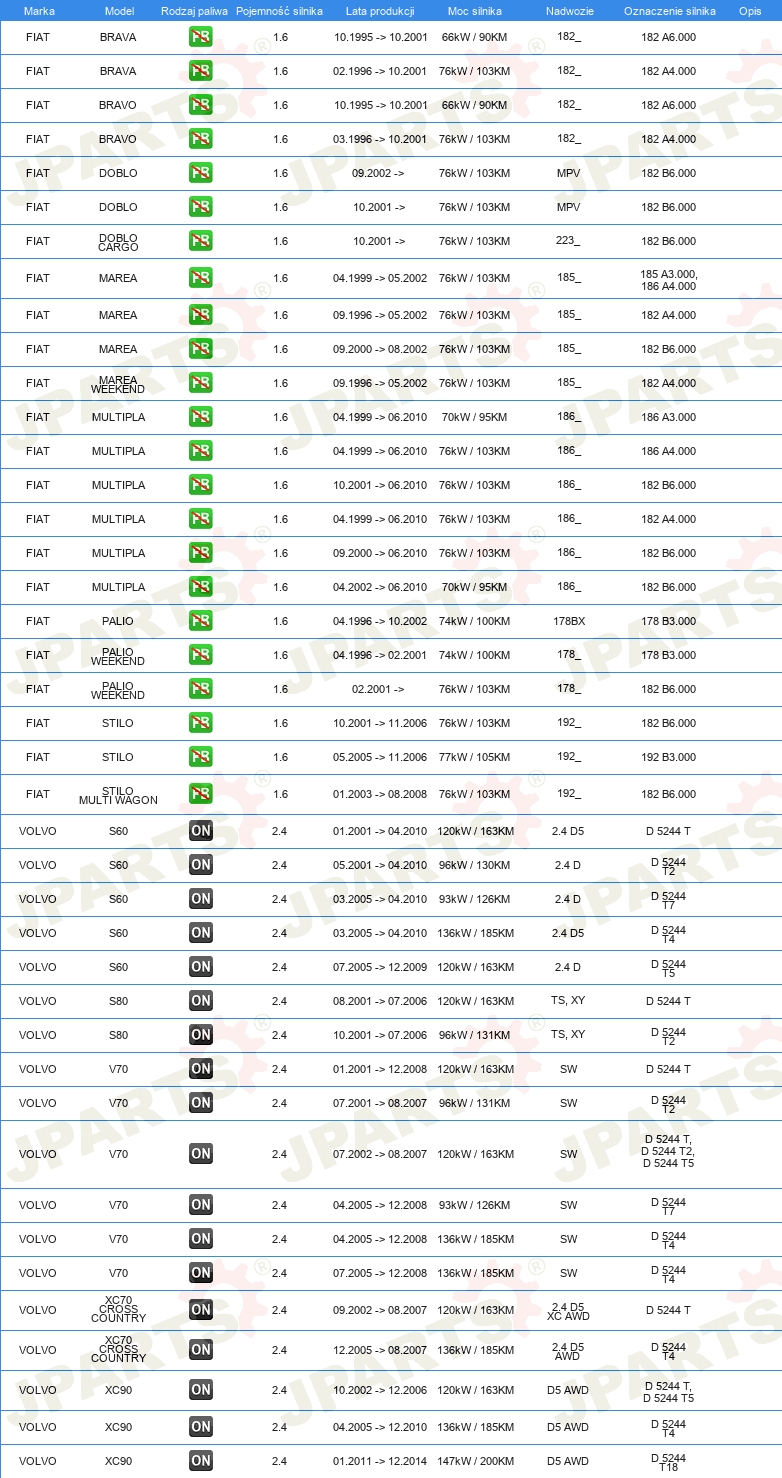Select the DOBLO CARGO model cell
This screenshot has height=1478, width=782.
pyautogui.click(x=118, y=241)
